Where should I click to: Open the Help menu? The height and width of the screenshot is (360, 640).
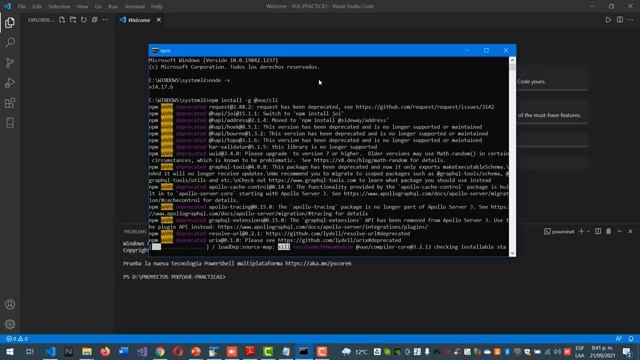point(157,7)
